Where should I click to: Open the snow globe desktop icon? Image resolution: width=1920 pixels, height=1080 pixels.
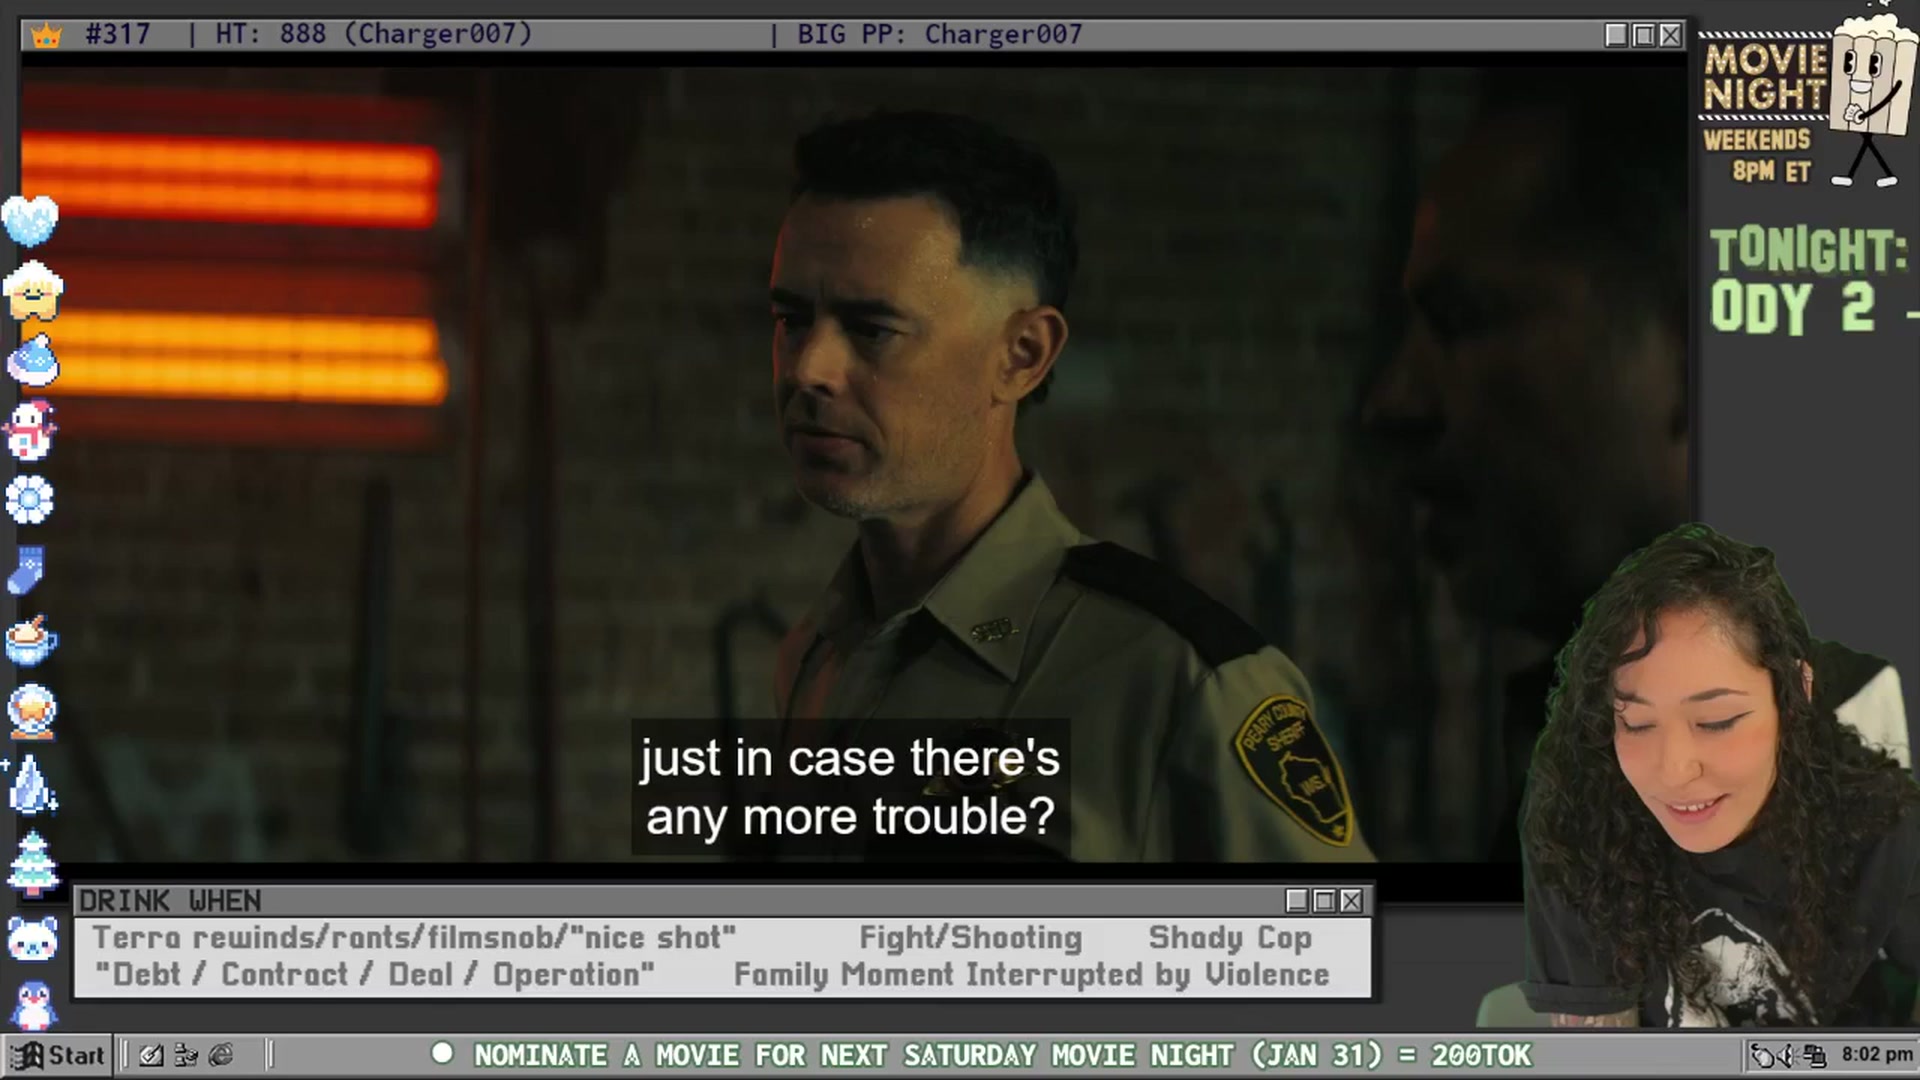[32, 711]
